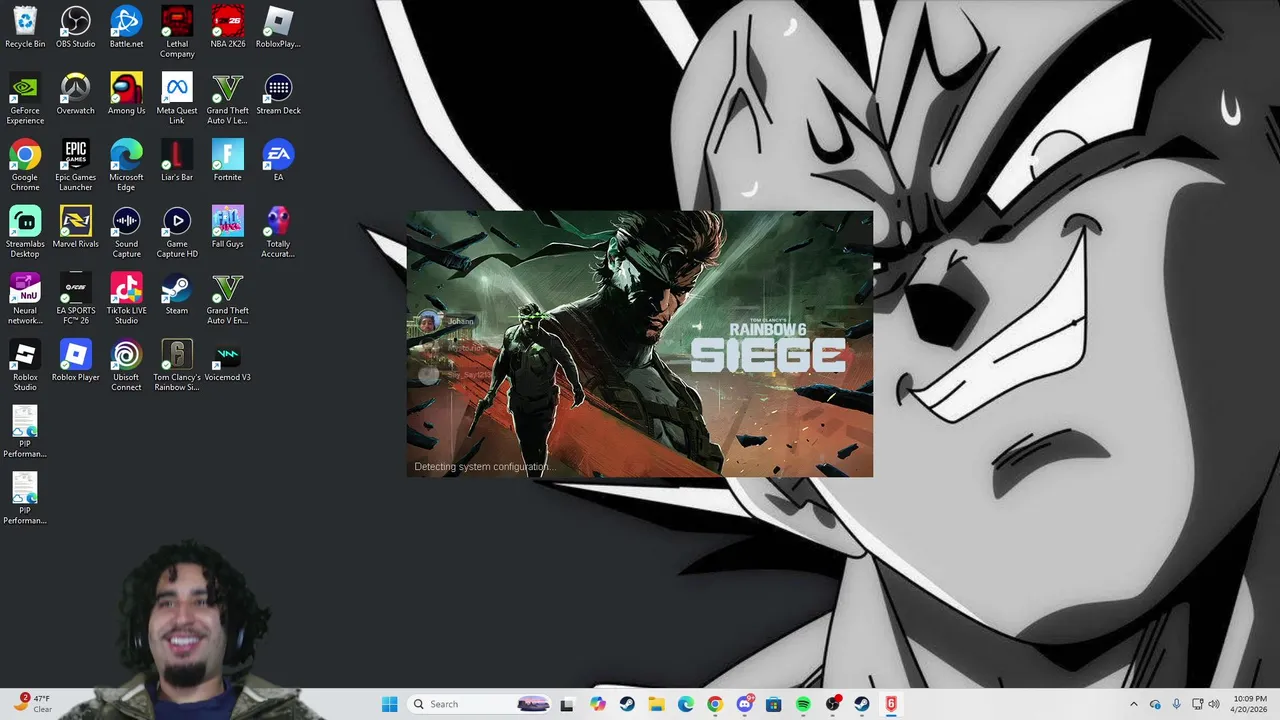
Task: Open Microsoft Store from the taskbar
Action: click(773, 704)
